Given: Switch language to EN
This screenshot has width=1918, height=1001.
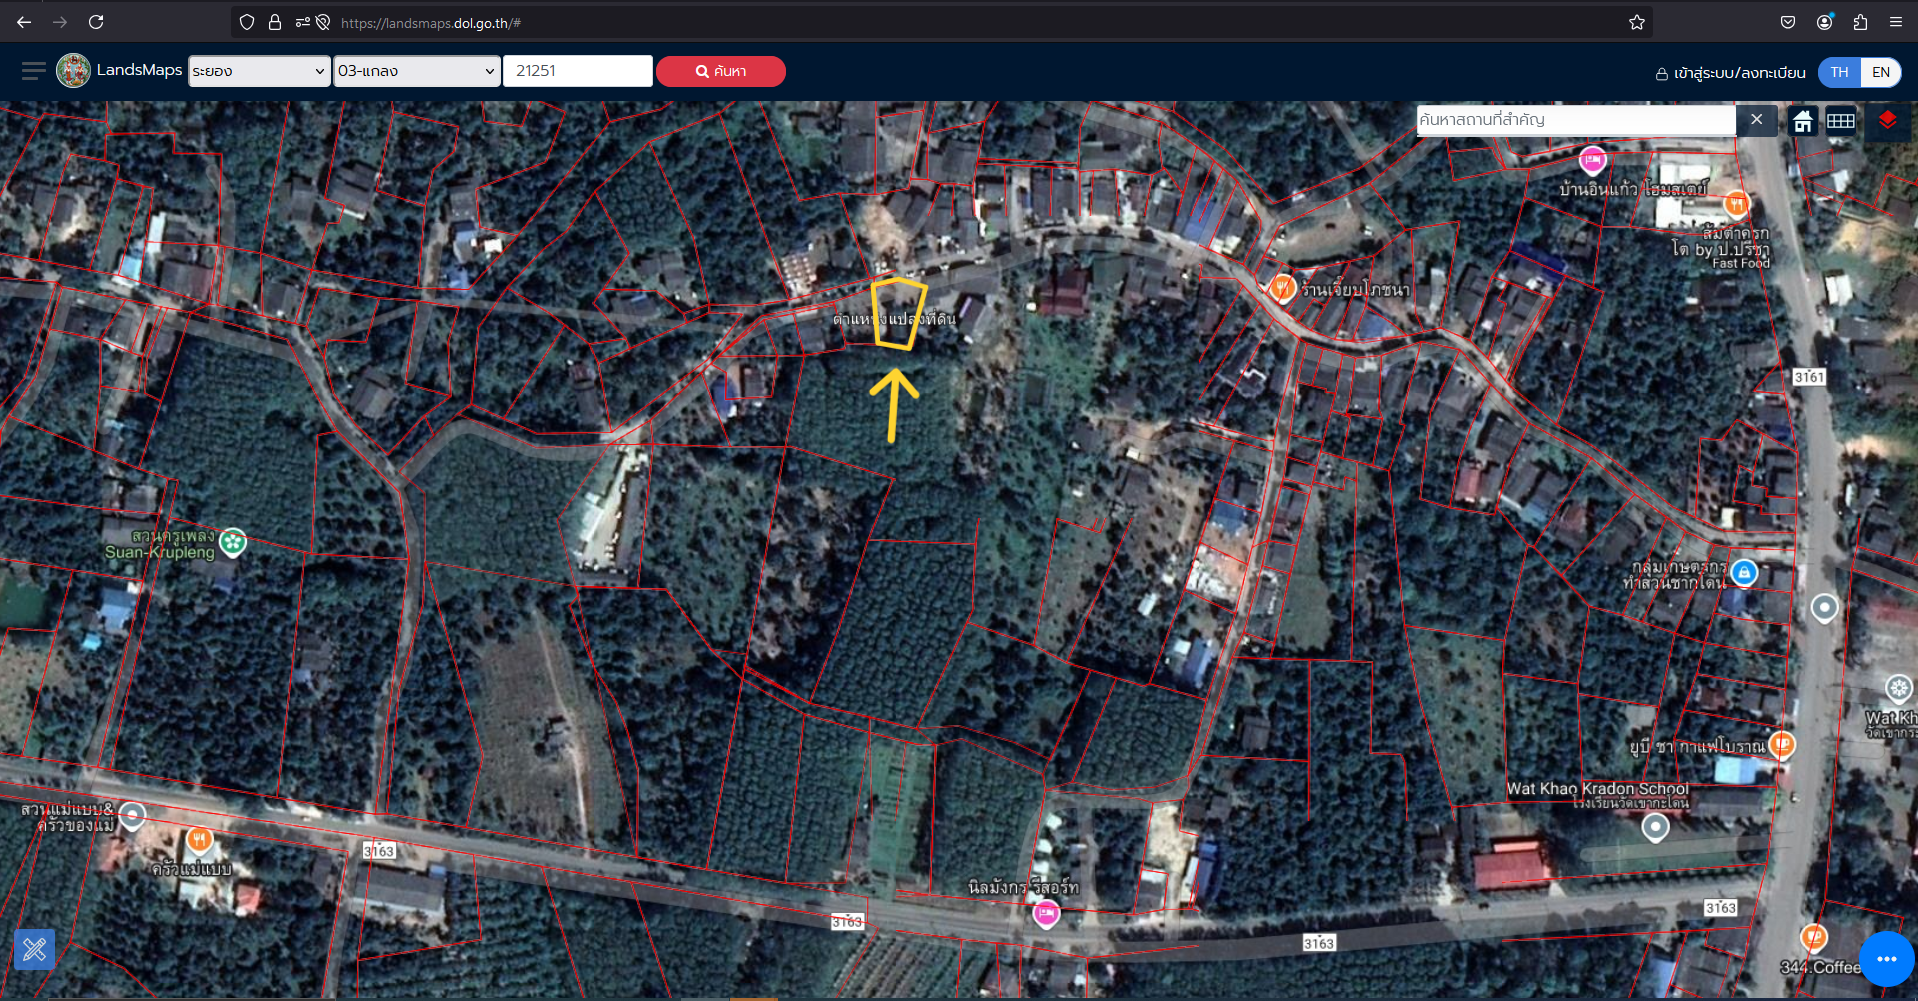Looking at the screenshot, I should coord(1881,72).
